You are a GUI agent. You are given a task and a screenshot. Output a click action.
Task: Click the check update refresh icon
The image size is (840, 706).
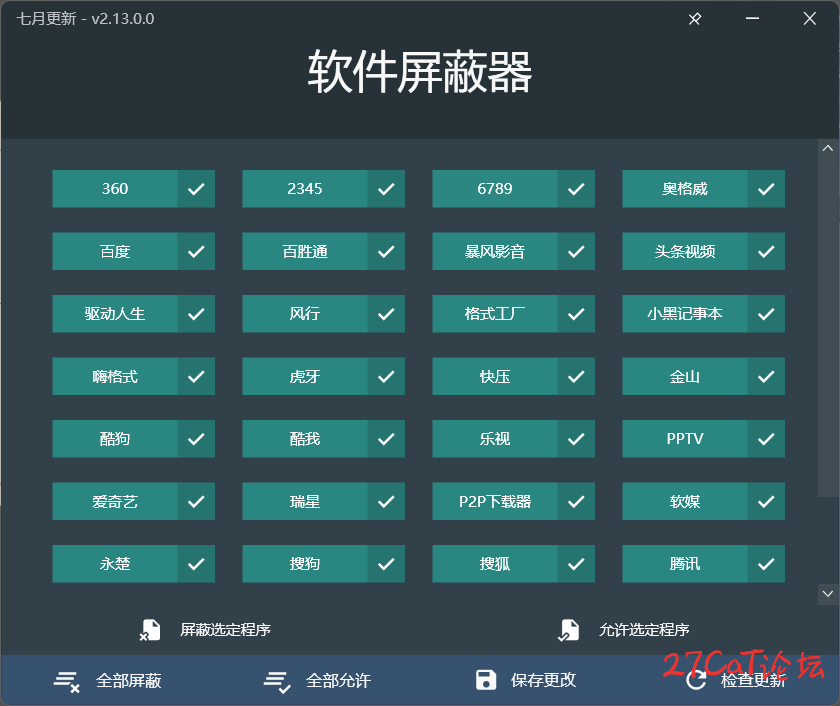point(696,680)
